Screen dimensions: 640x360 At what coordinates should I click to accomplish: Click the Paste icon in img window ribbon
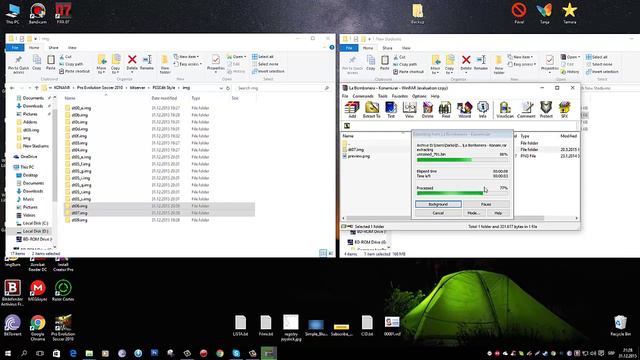(51, 62)
